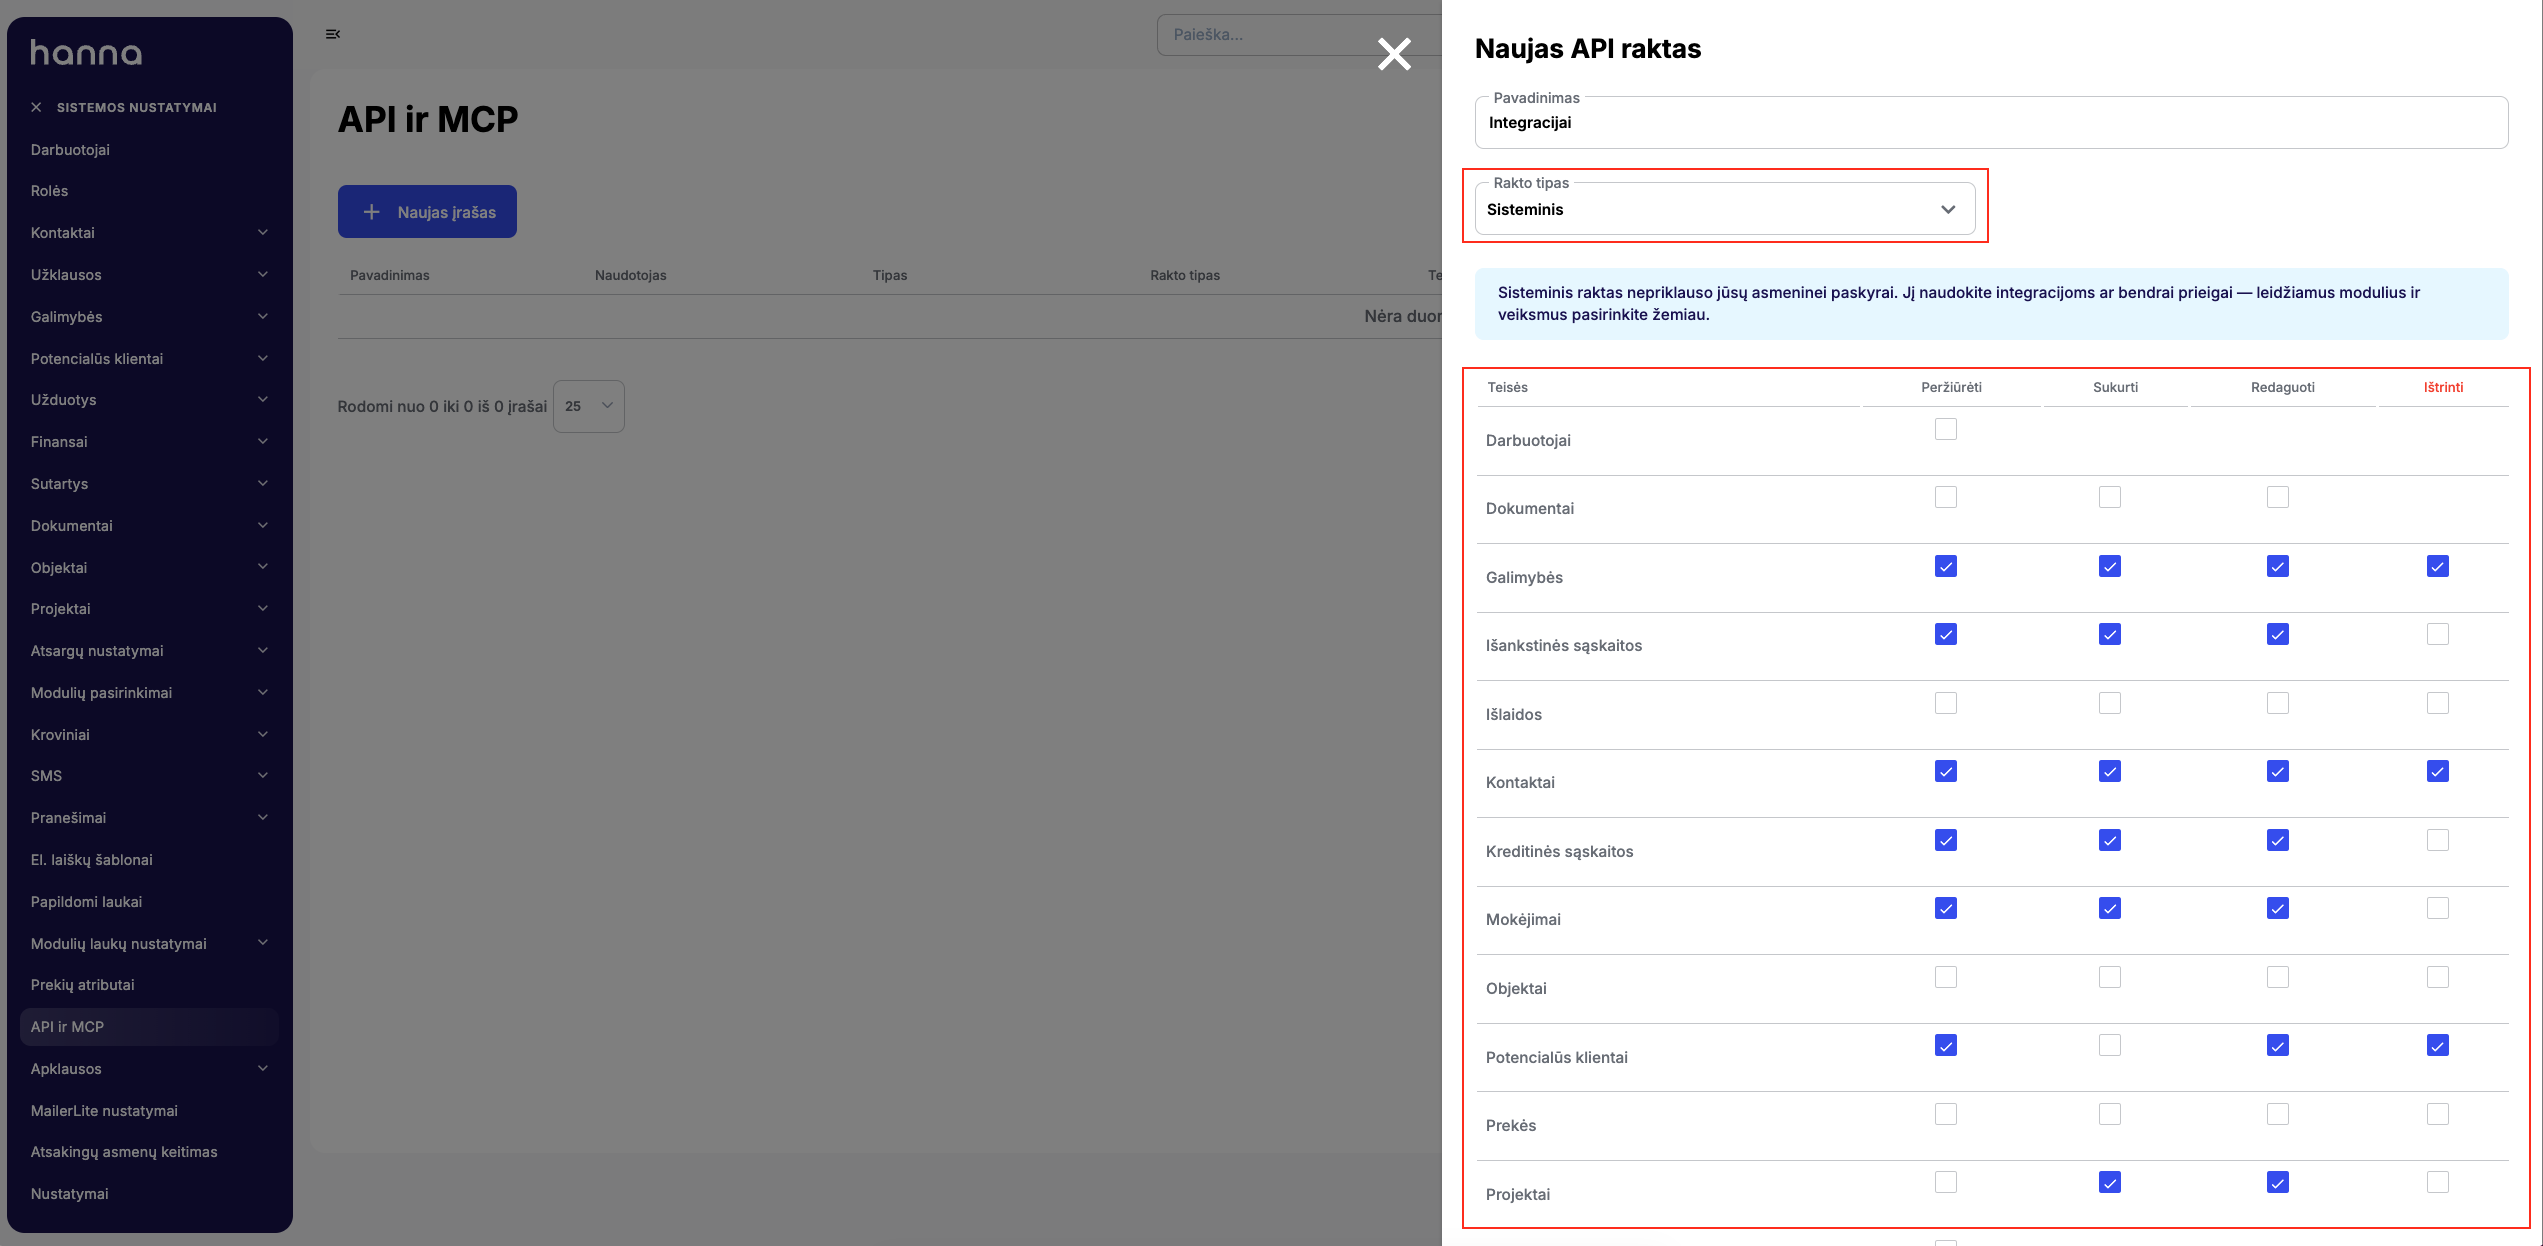Expand Modulių pasirinkimai in the sidebar
2543x1246 pixels.
(149, 693)
